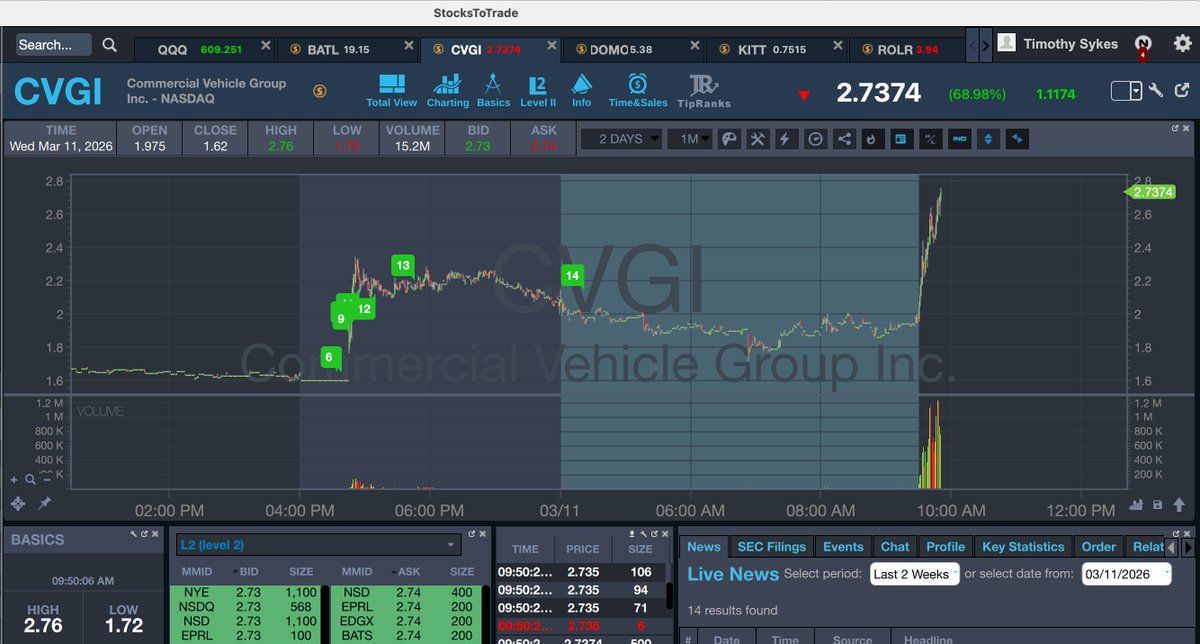Click the save icon below chart
Image resolution: width=1200 pixels, height=644 pixels.
tap(1157, 505)
